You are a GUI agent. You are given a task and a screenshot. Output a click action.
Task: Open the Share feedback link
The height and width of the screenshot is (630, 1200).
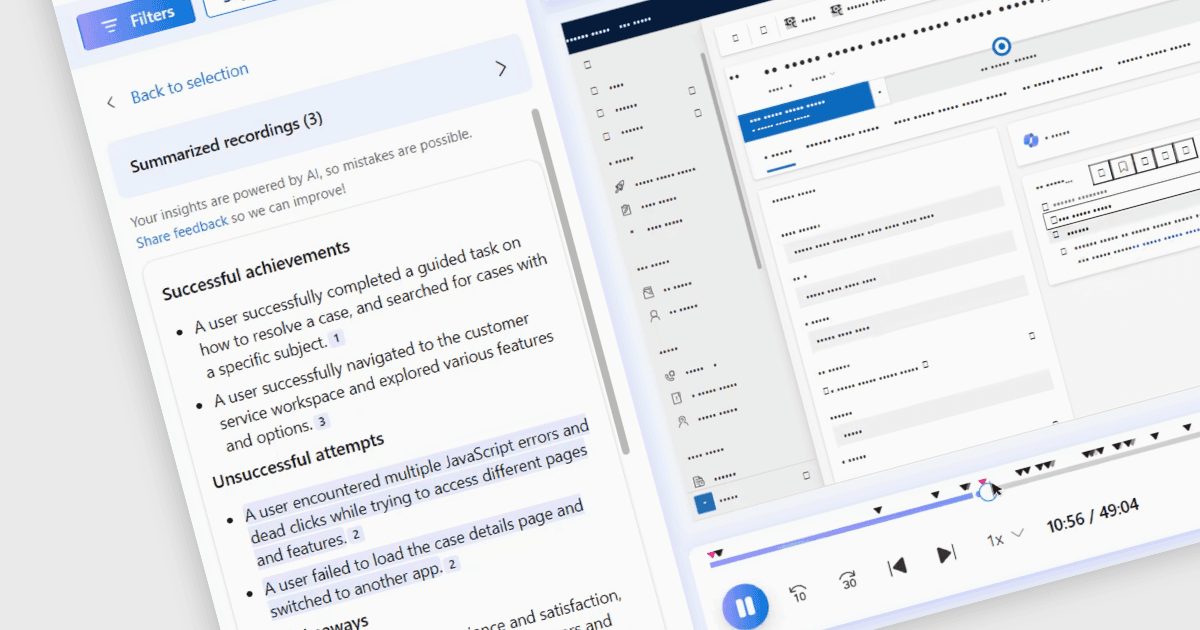[182, 230]
